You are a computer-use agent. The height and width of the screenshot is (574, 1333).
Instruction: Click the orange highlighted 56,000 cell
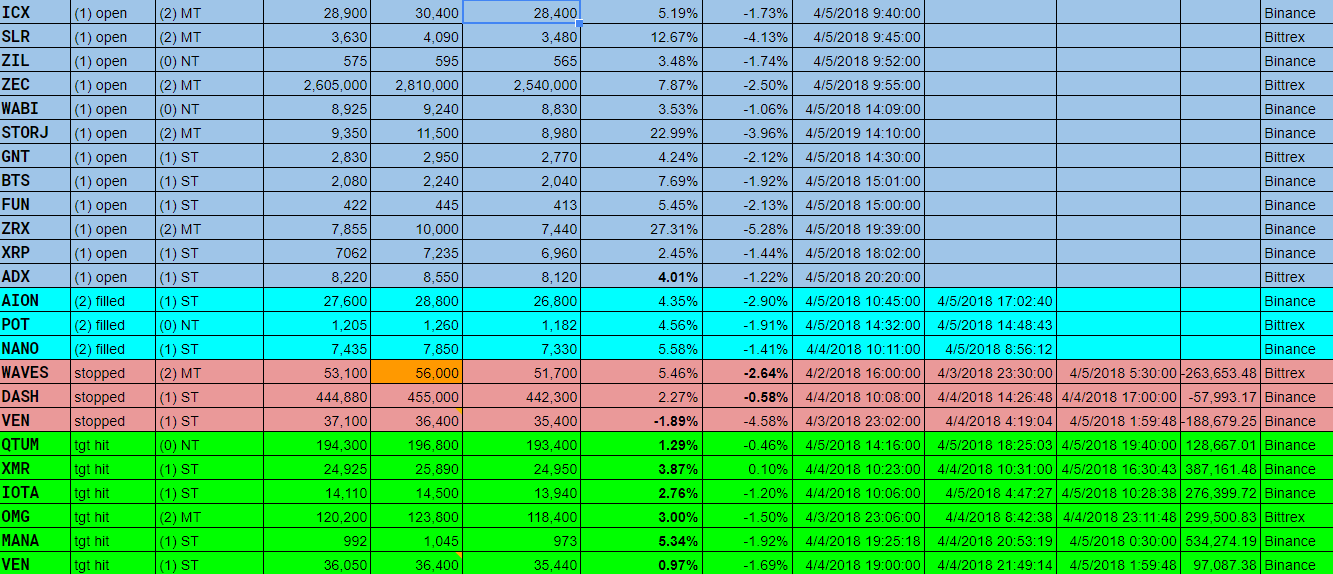click(417, 373)
